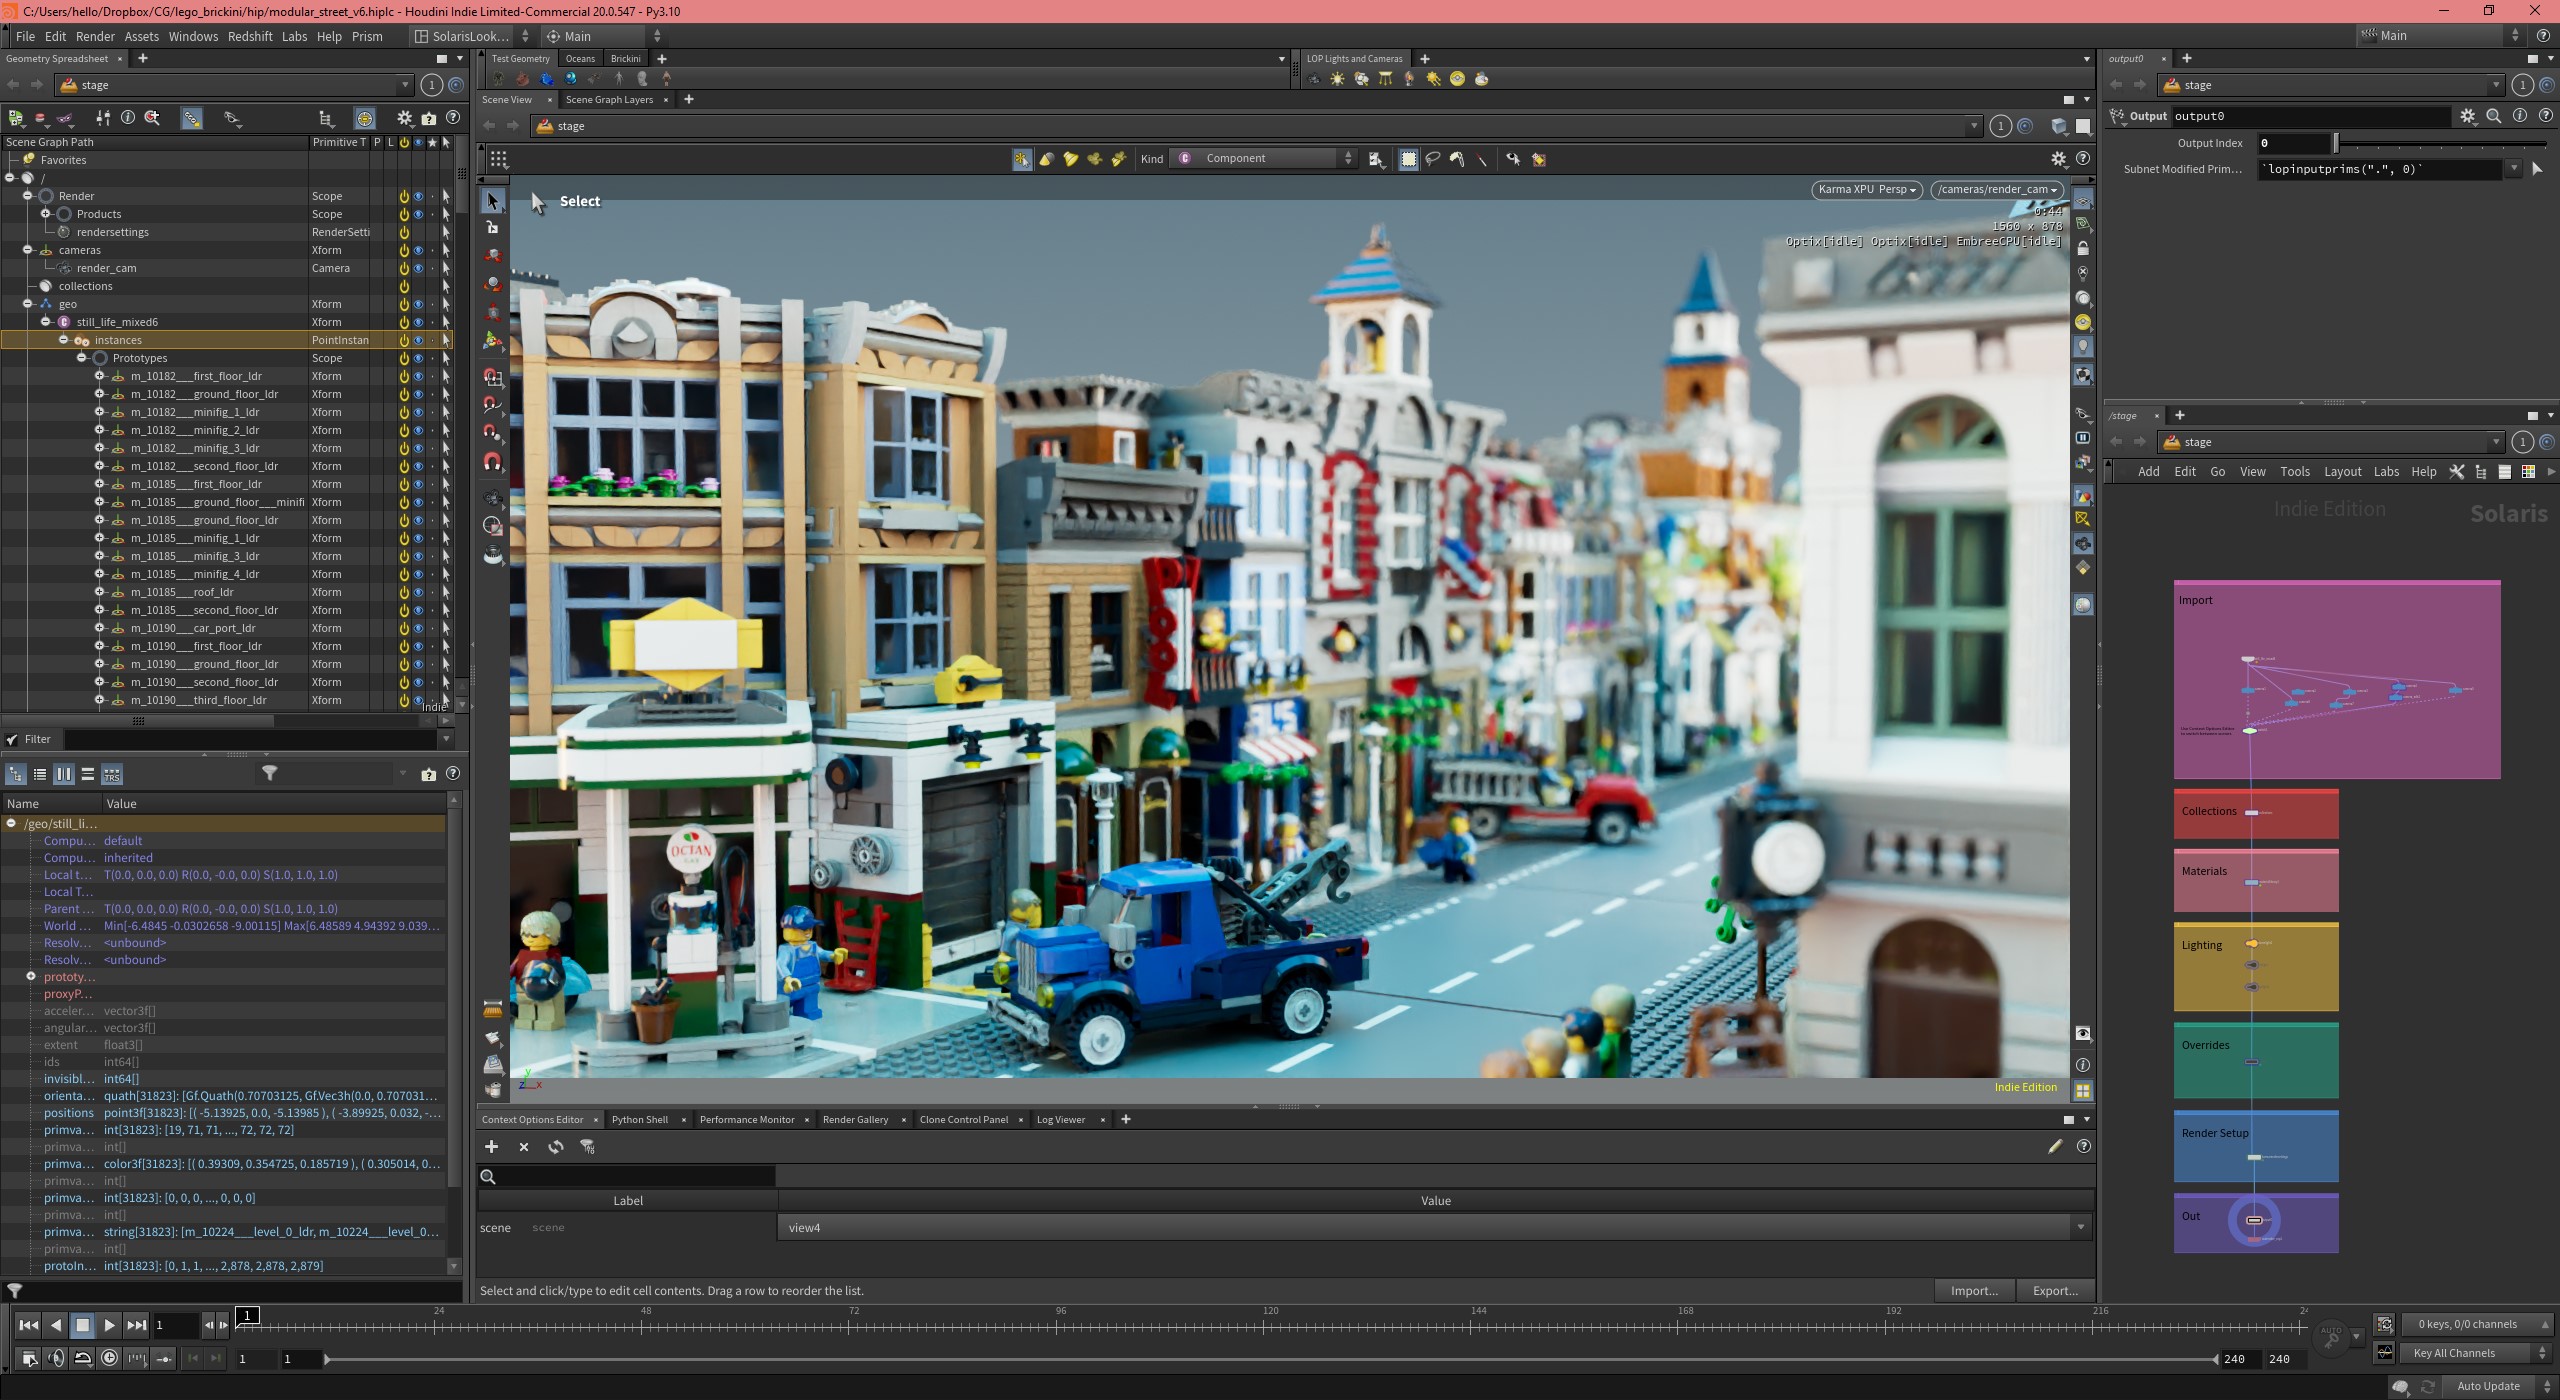Screen dimensions: 2560x1400
Task: Click the Import... button
Action: 1973,1291
